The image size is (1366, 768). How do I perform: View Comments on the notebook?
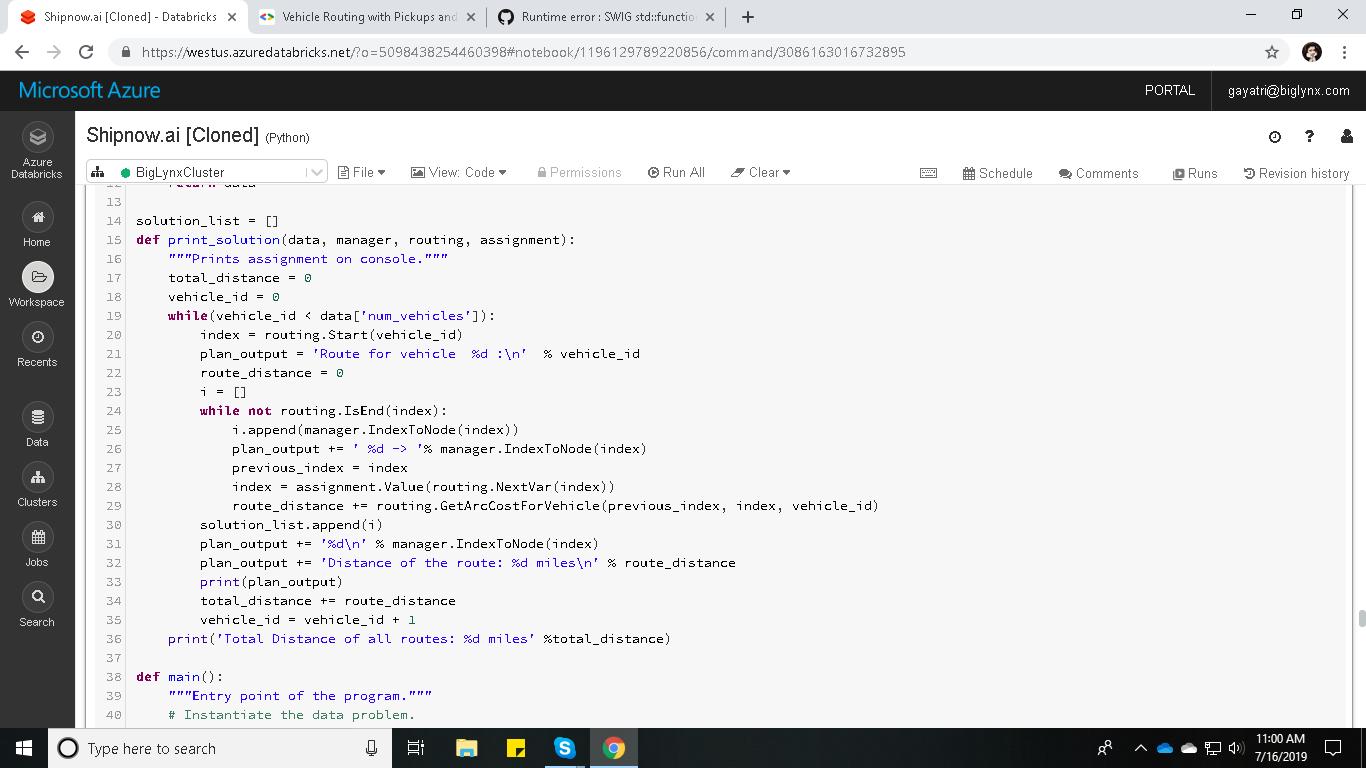[1098, 172]
